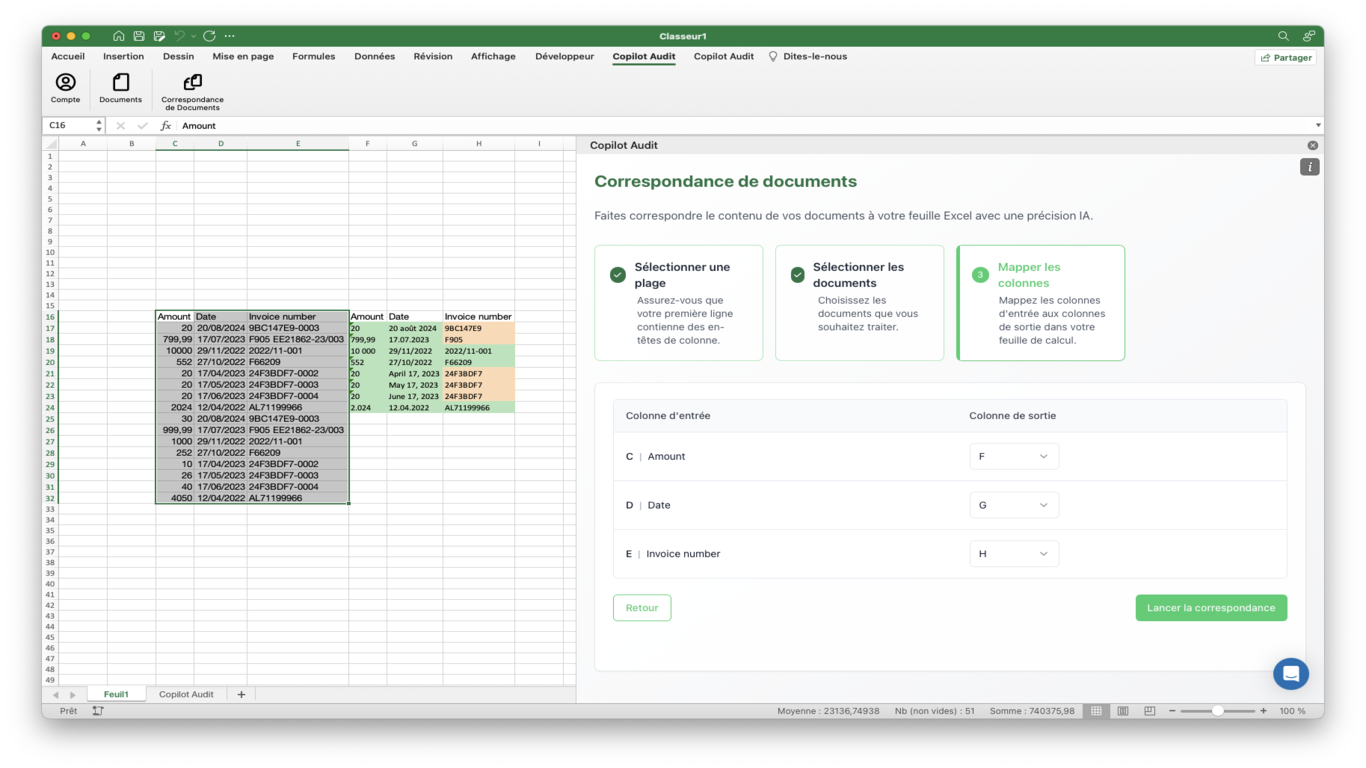
Task: Open output column dropdown for Invoice number
Action: [1014, 554]
